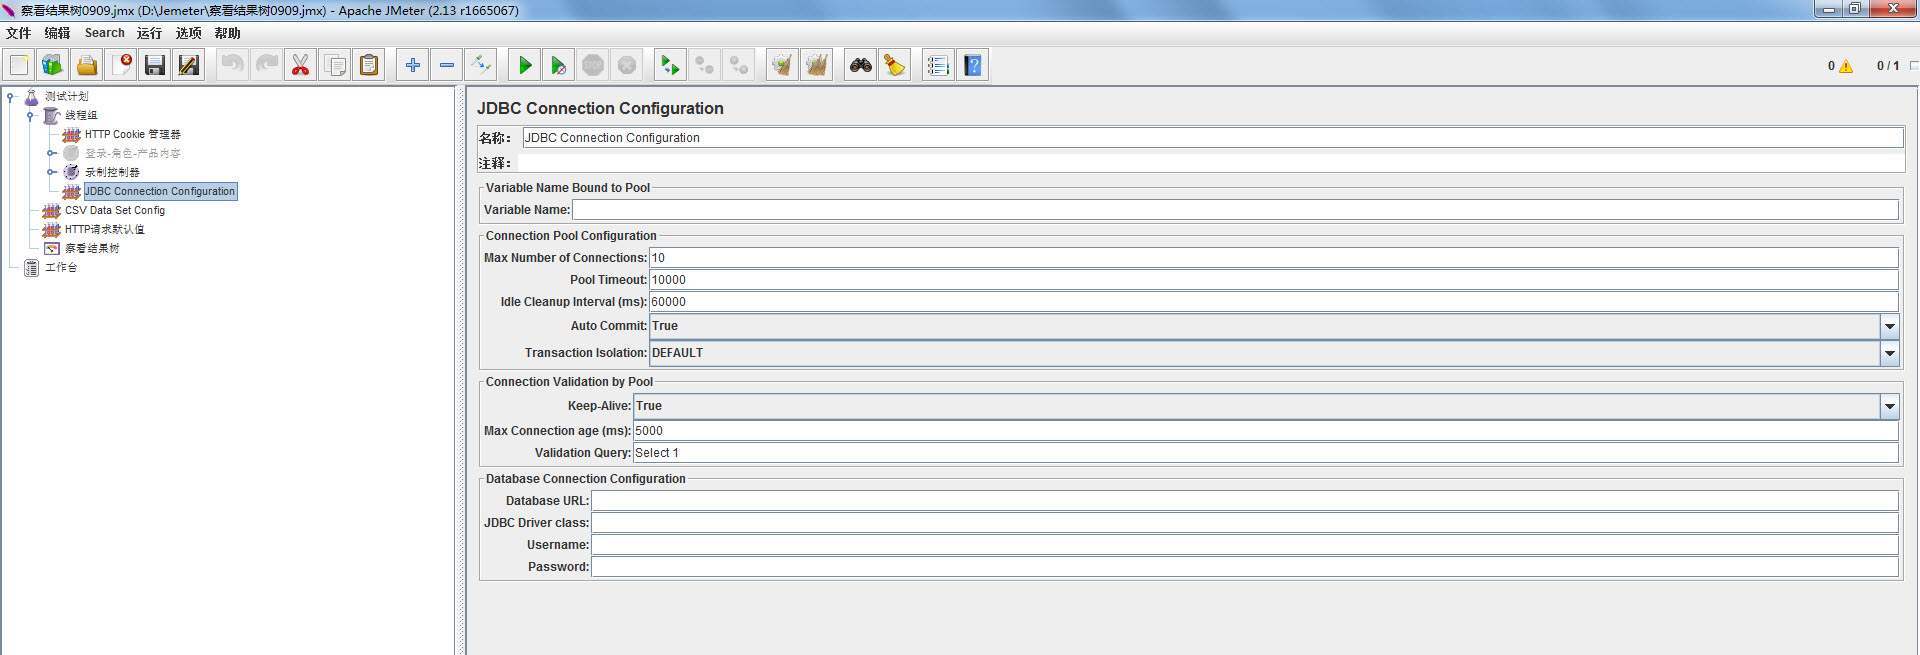Click the JDBC Driver class field
This screenshot has height=655, width=1920.
pyautogui.click(x=1245, y=523)
